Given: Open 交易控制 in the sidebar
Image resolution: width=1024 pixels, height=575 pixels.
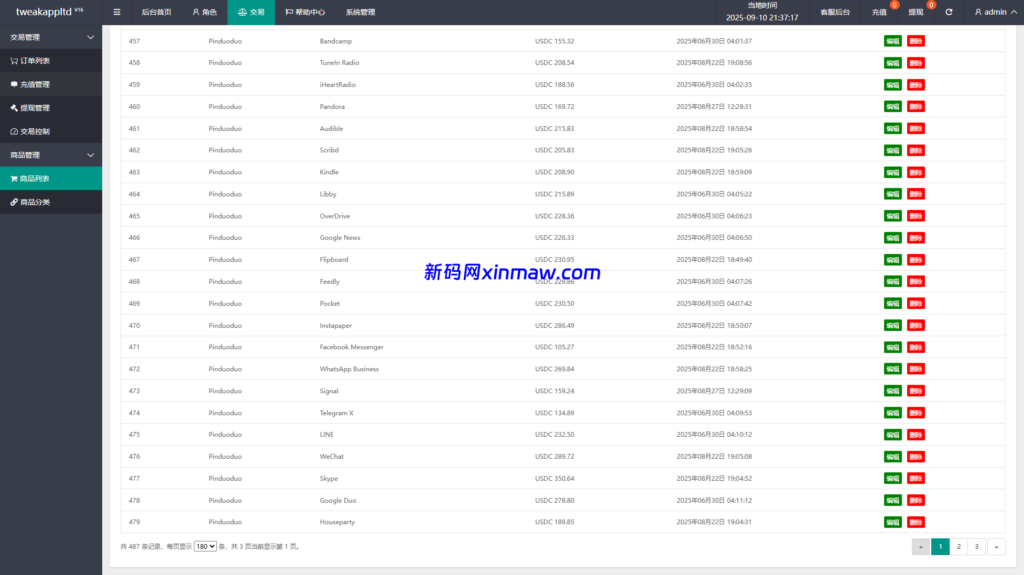Looking at the screenshot, I should click(51, 131).
